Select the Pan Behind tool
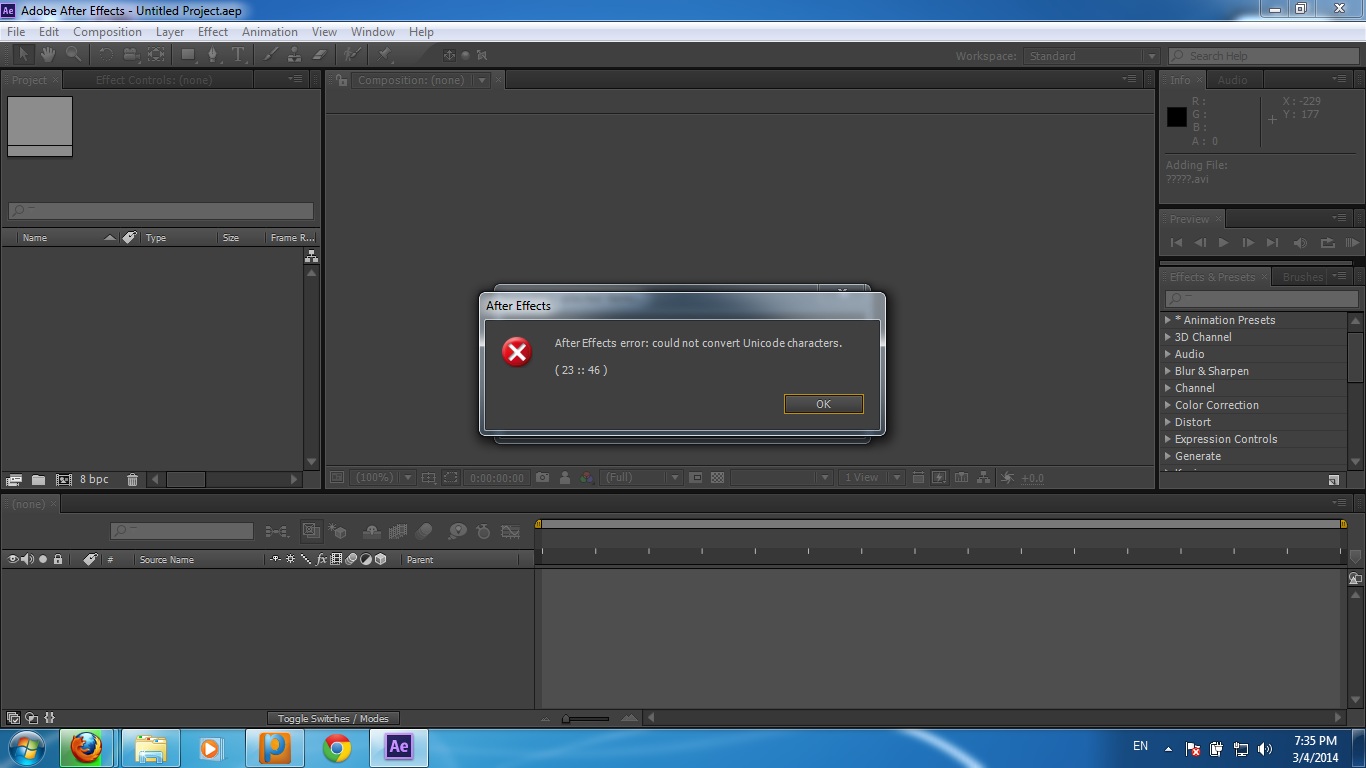The image size is (1366, 768). pos(156,55)
